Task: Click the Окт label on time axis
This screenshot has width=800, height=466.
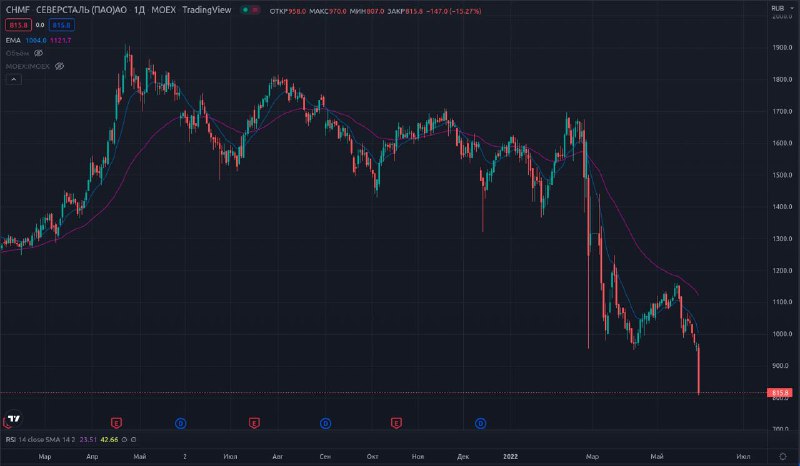Action: click(x=372, y=456)
